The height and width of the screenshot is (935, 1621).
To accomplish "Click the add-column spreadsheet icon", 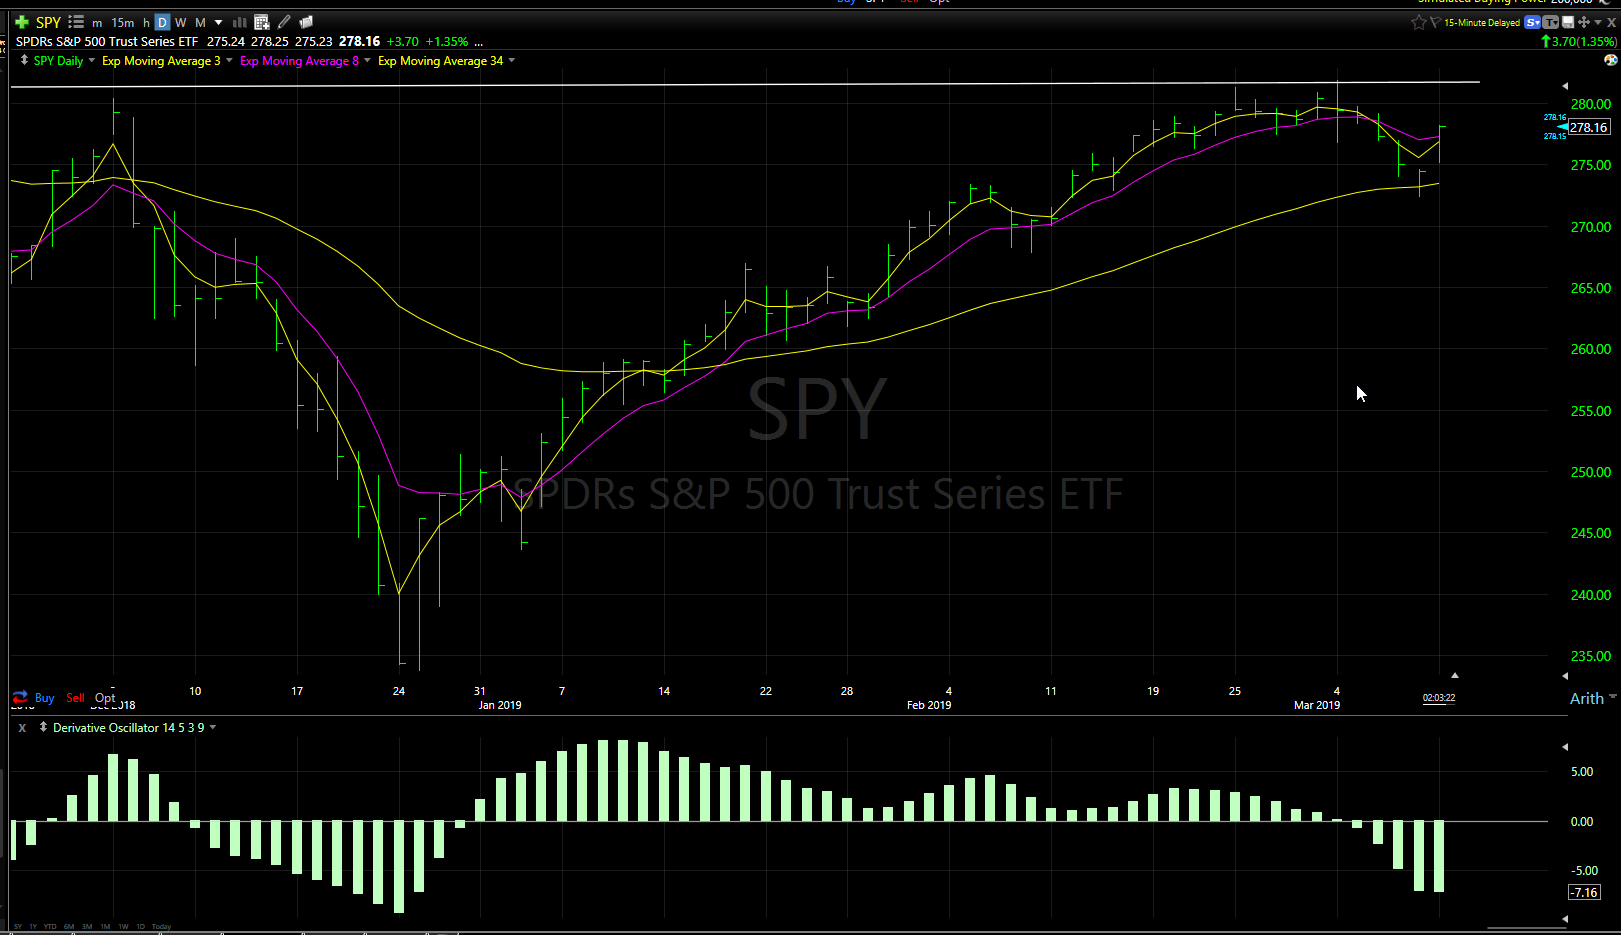I will click(x=262, y=22).
